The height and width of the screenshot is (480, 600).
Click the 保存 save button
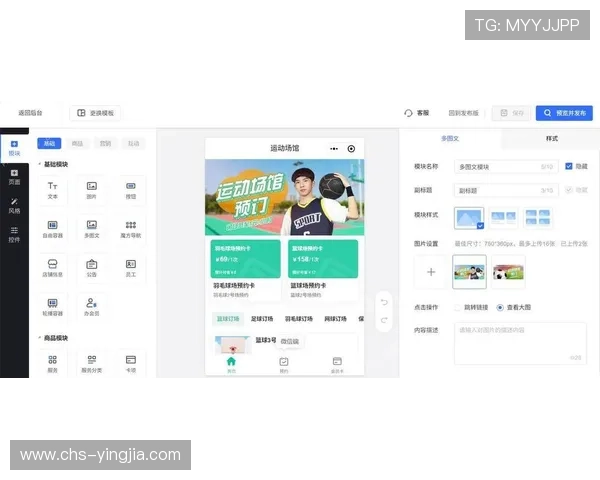pos(512,113)
